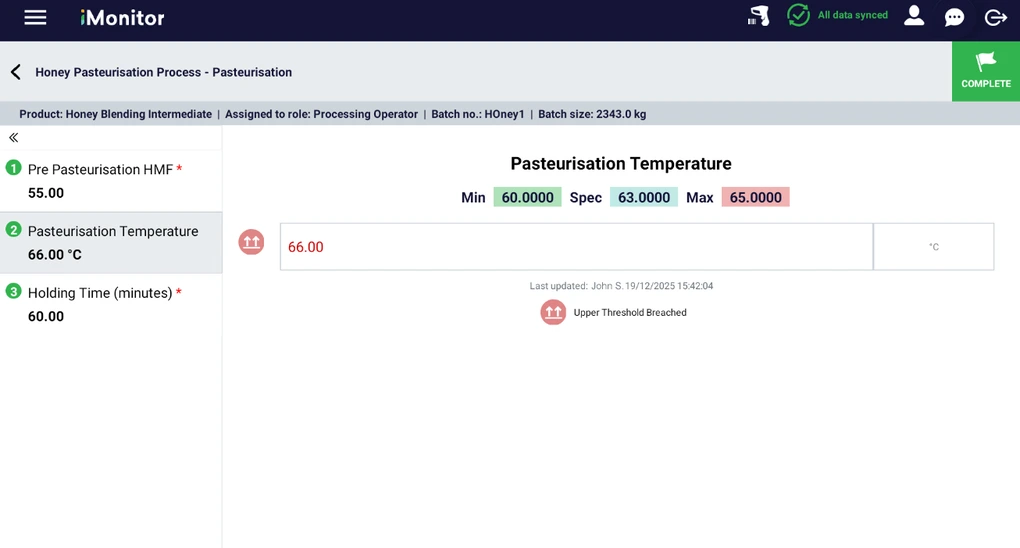
Task: Click the iMonitor logo
Action: [x=122, y=18]
